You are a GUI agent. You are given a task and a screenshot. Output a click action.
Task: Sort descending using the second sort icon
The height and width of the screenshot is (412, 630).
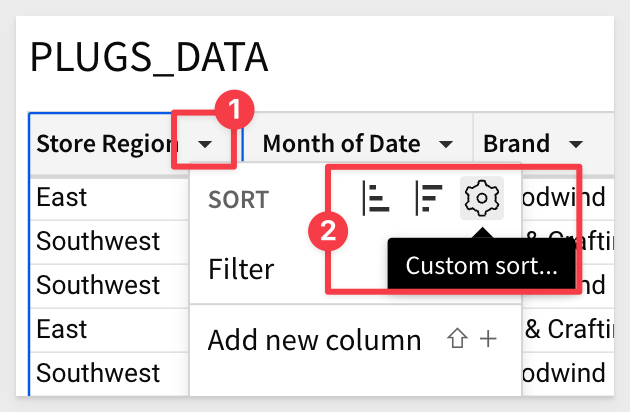click(x=429, y=198)
